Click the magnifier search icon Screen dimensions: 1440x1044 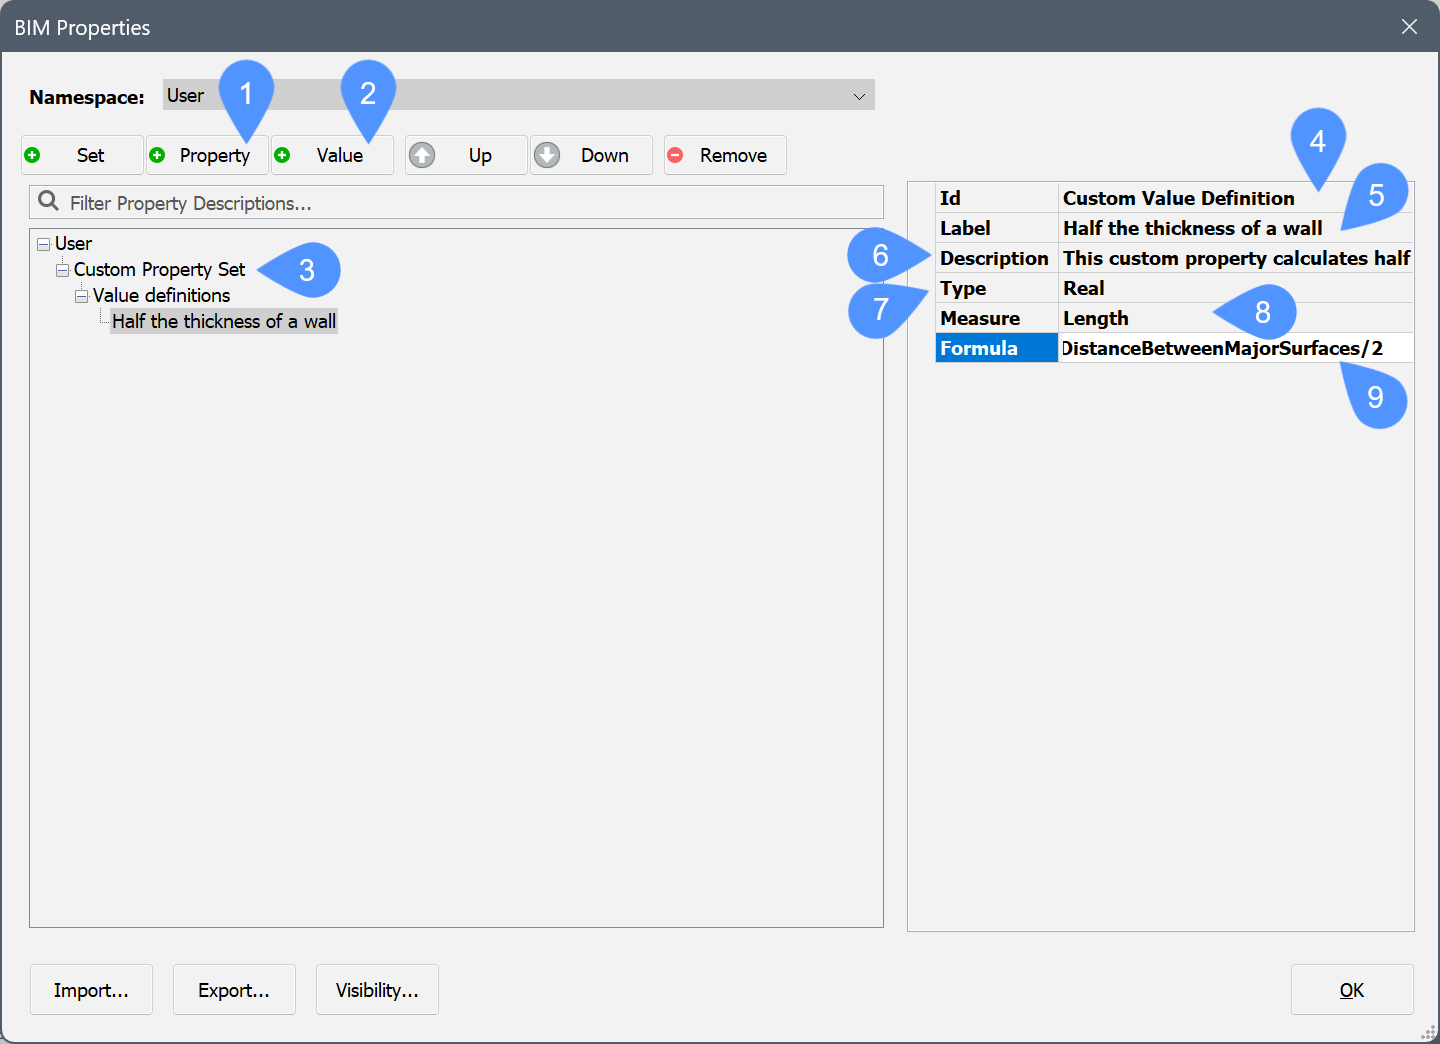(48, 202)
